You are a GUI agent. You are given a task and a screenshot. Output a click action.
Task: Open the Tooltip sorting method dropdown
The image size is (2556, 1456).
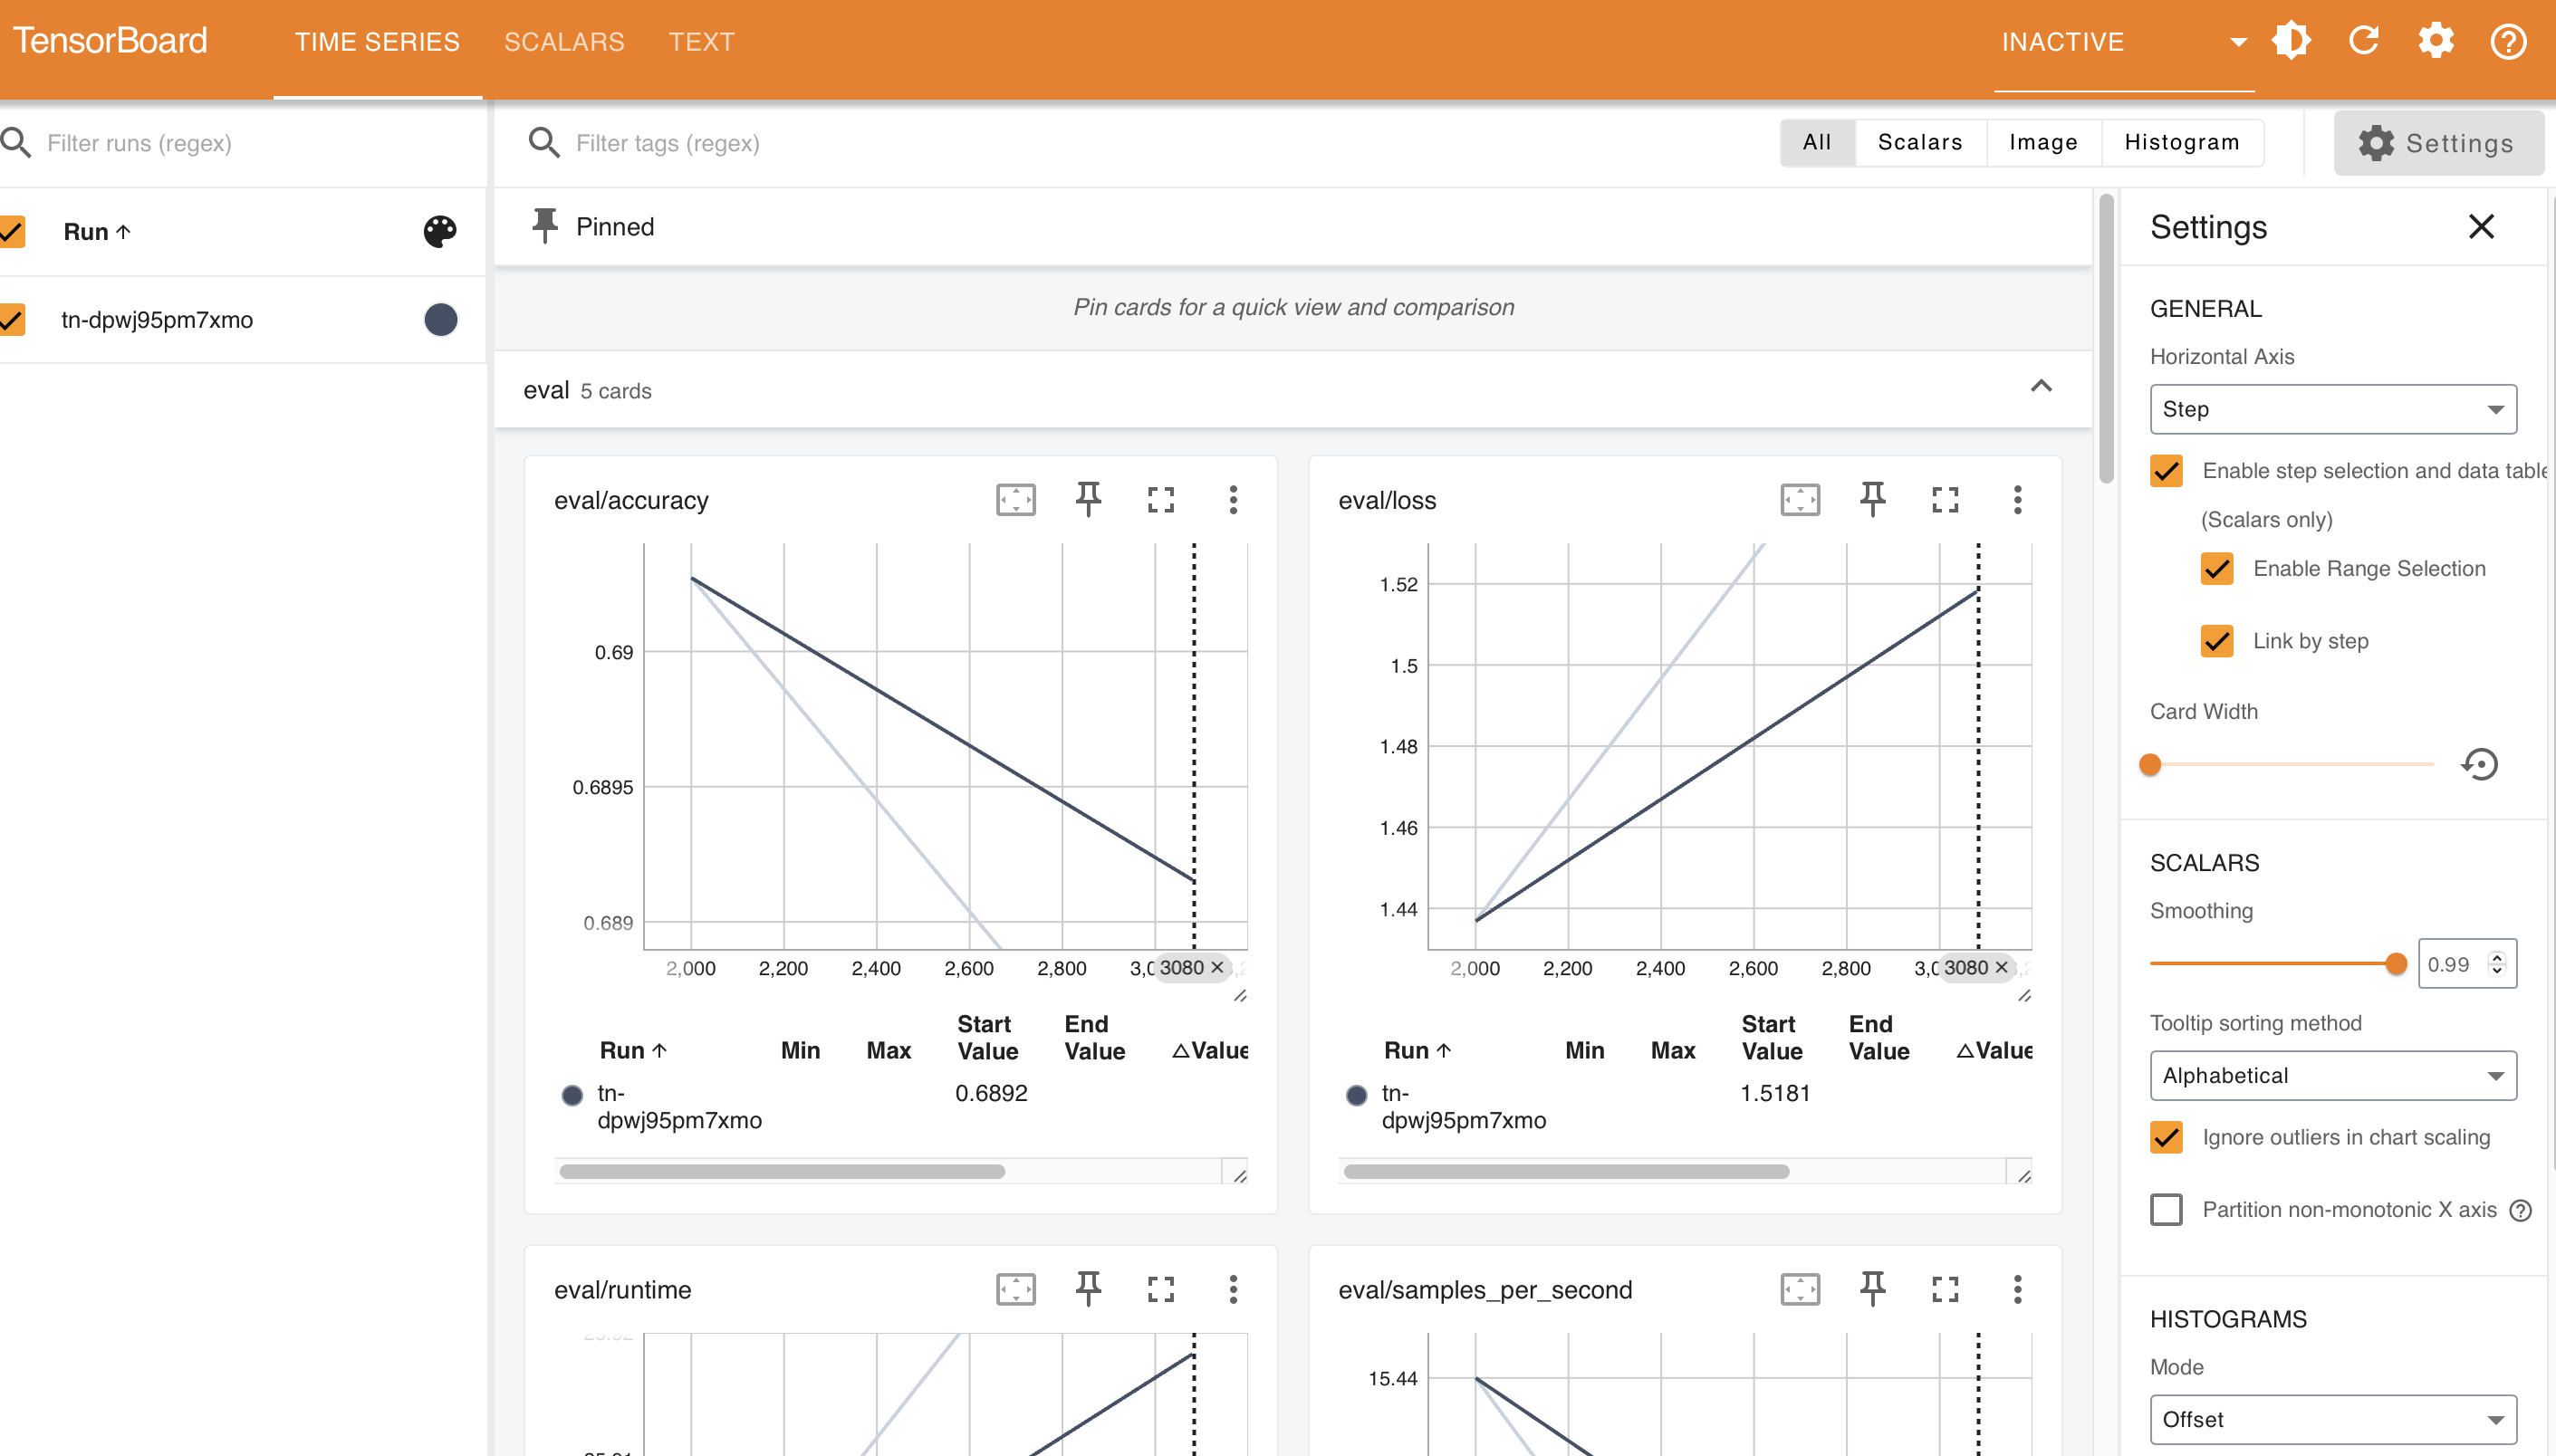(2333, 1074)
